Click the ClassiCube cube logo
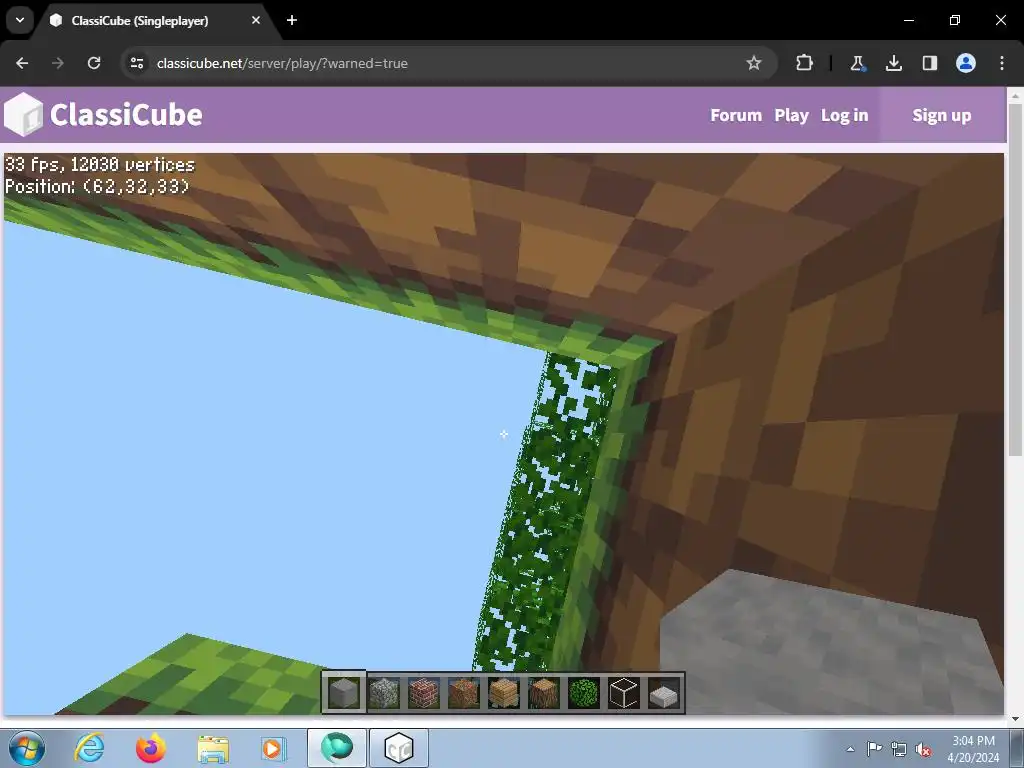This screenshot has width=1024, height=768. 24,114
